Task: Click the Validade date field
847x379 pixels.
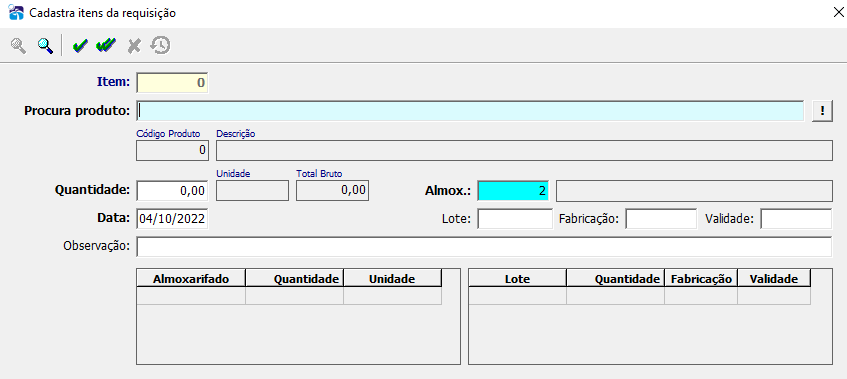Action: point(796,219)
